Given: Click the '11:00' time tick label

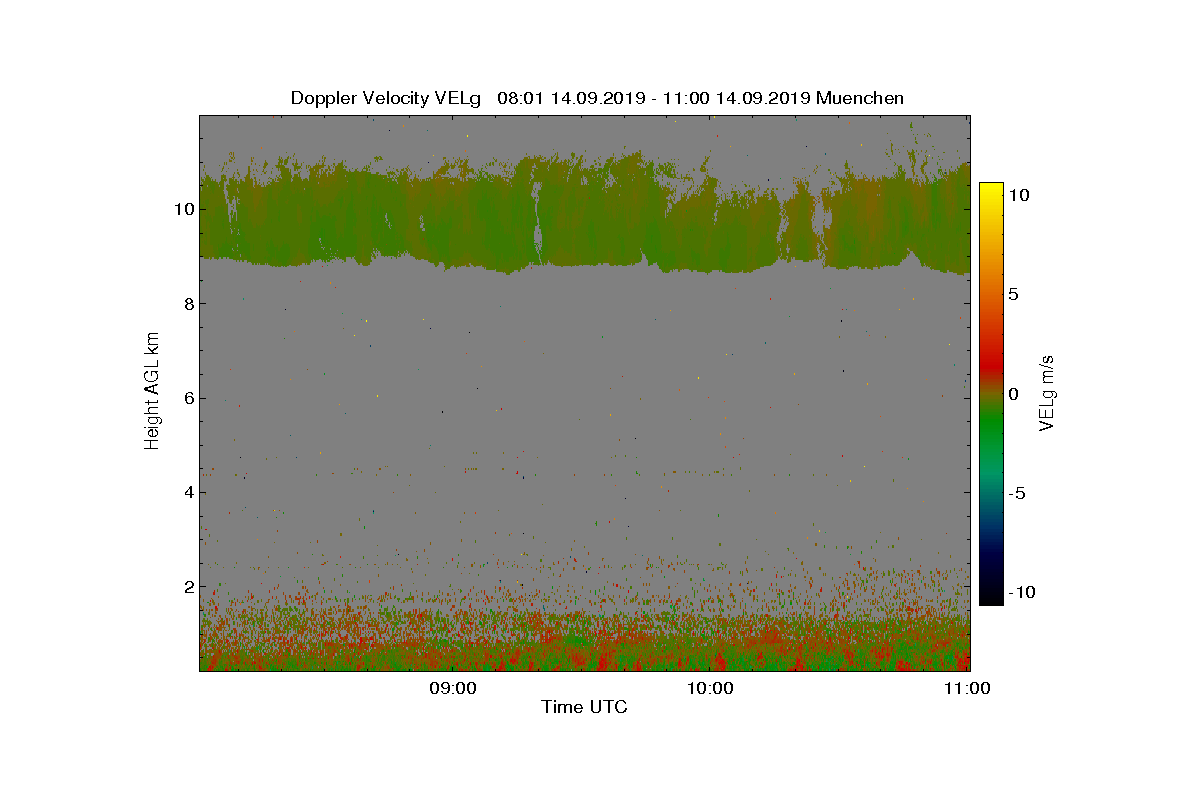Looking at the screenshot, I should coord(968,688).
